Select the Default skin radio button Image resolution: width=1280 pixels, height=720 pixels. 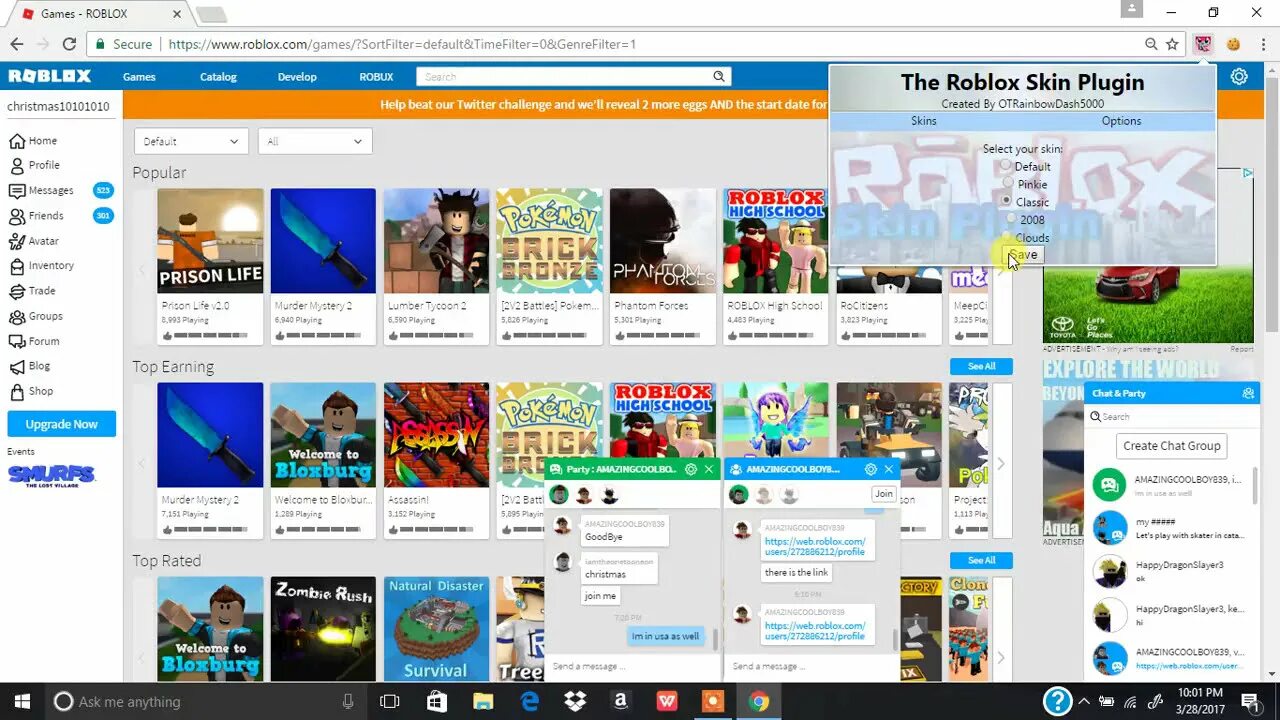[1007, 166]
